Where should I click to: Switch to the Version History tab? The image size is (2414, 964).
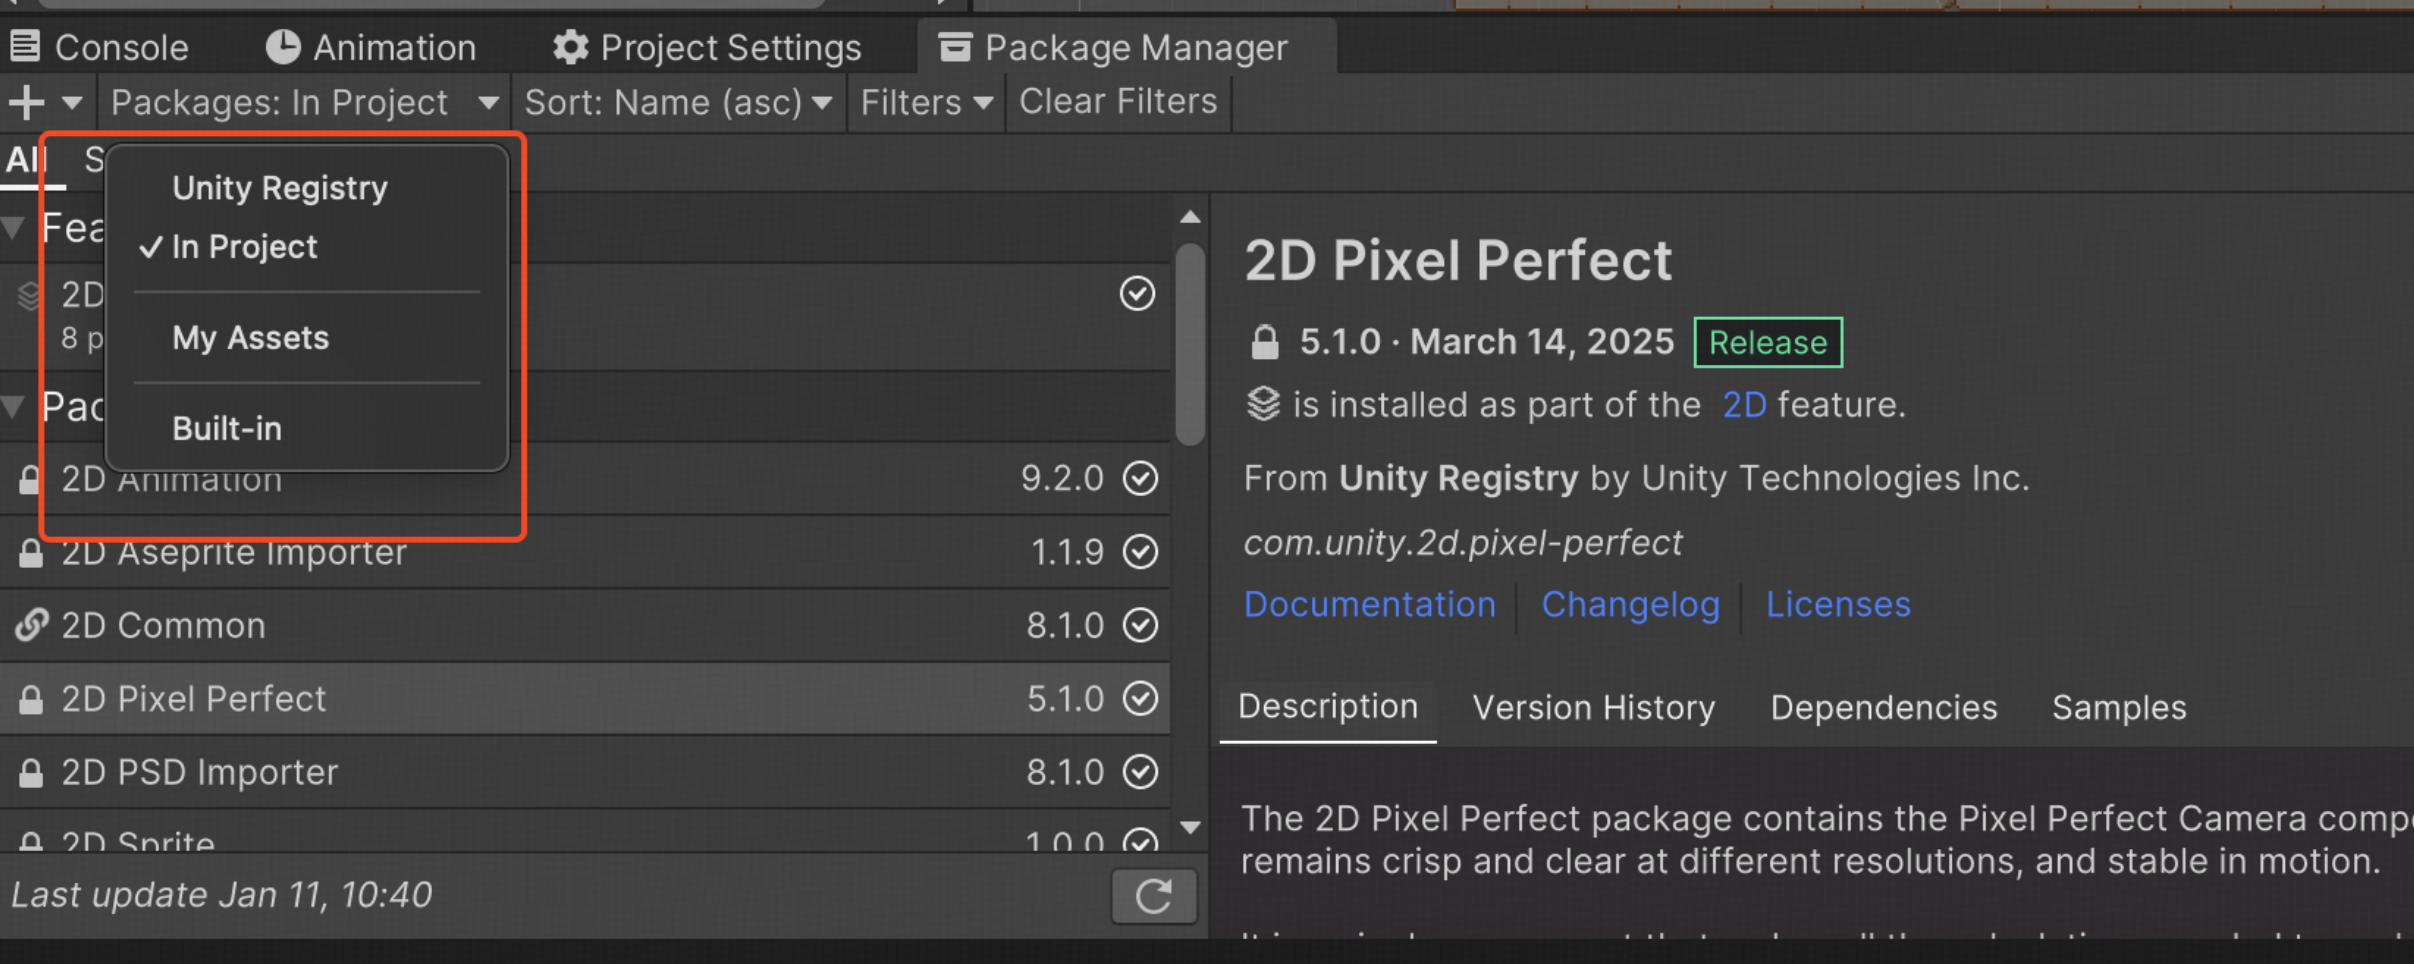click(x=1593, y=708)
